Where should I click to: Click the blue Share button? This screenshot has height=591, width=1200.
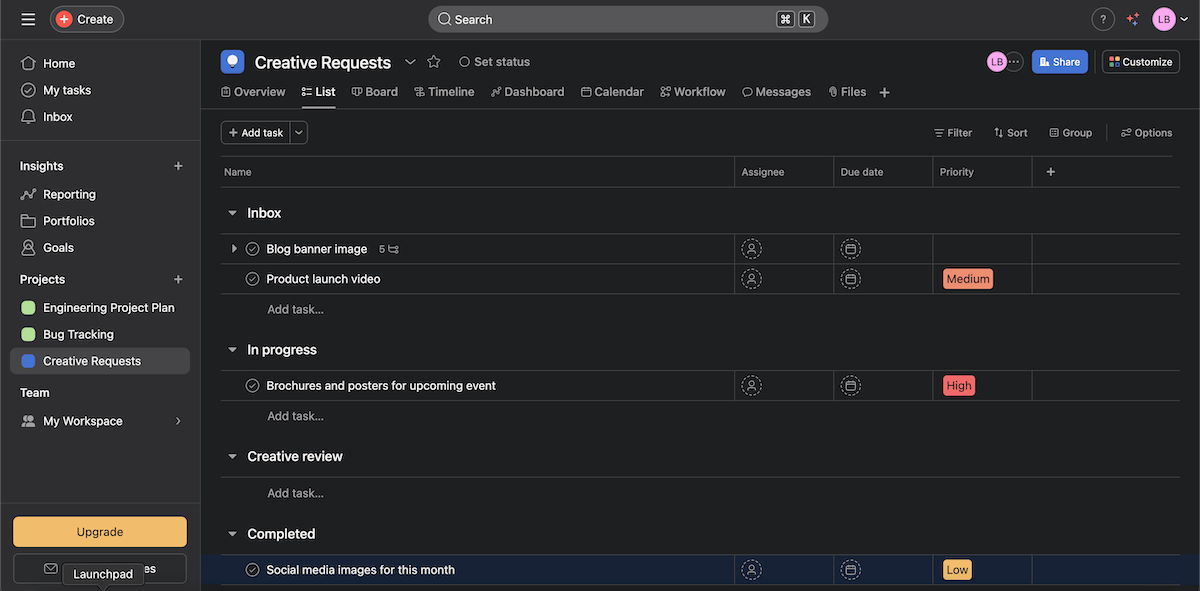[x=1059, y=62]
